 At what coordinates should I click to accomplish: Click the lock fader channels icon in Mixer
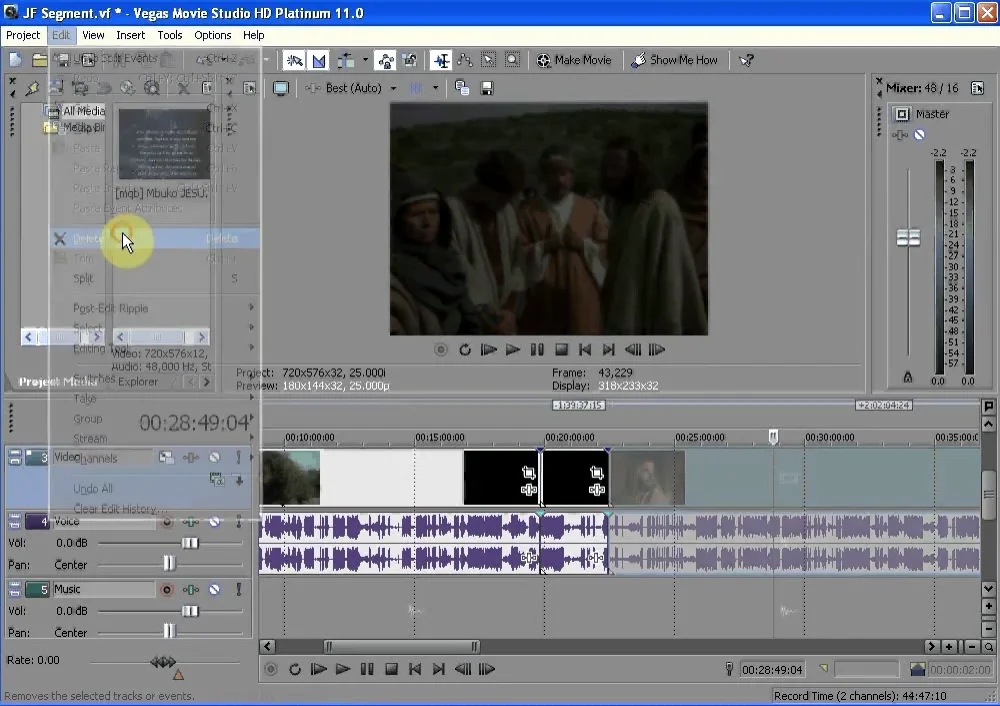[908, 378]
